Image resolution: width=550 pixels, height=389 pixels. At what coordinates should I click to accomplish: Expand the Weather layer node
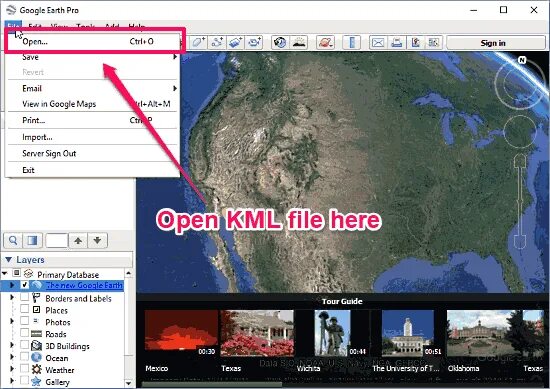click(12, 369)
